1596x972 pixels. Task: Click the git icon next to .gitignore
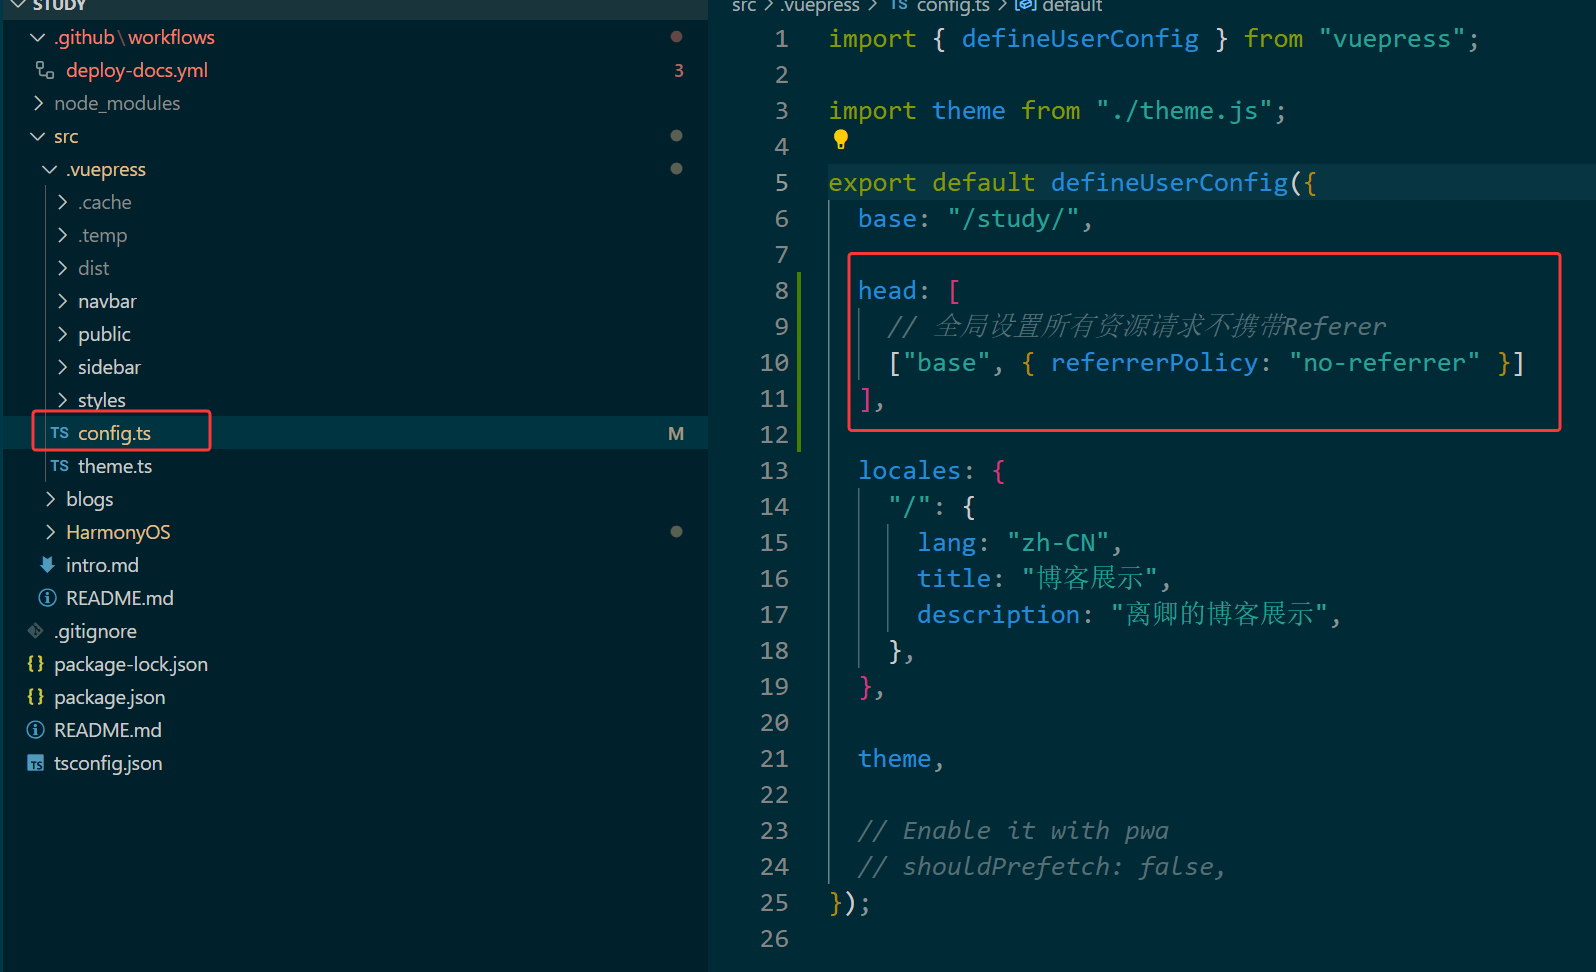pyautogui.click(x=36, y=631)
